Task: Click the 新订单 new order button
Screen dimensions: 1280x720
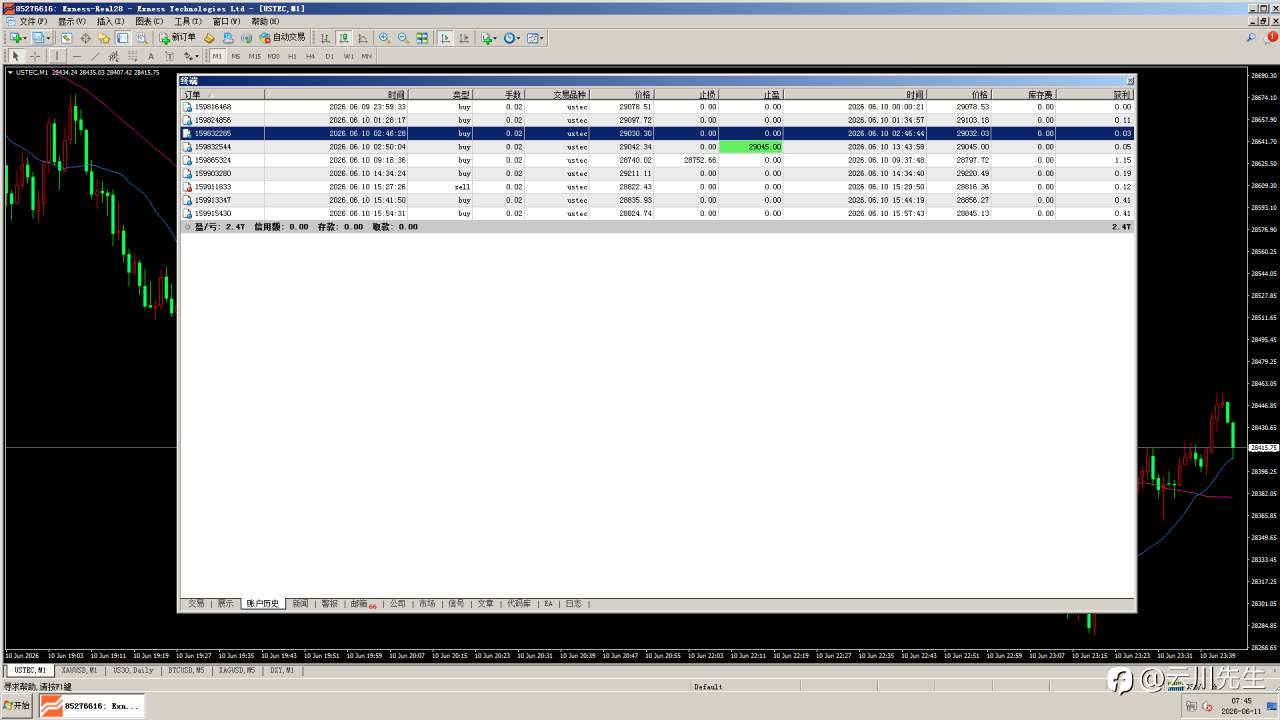Action: click(x=178, y=38)
